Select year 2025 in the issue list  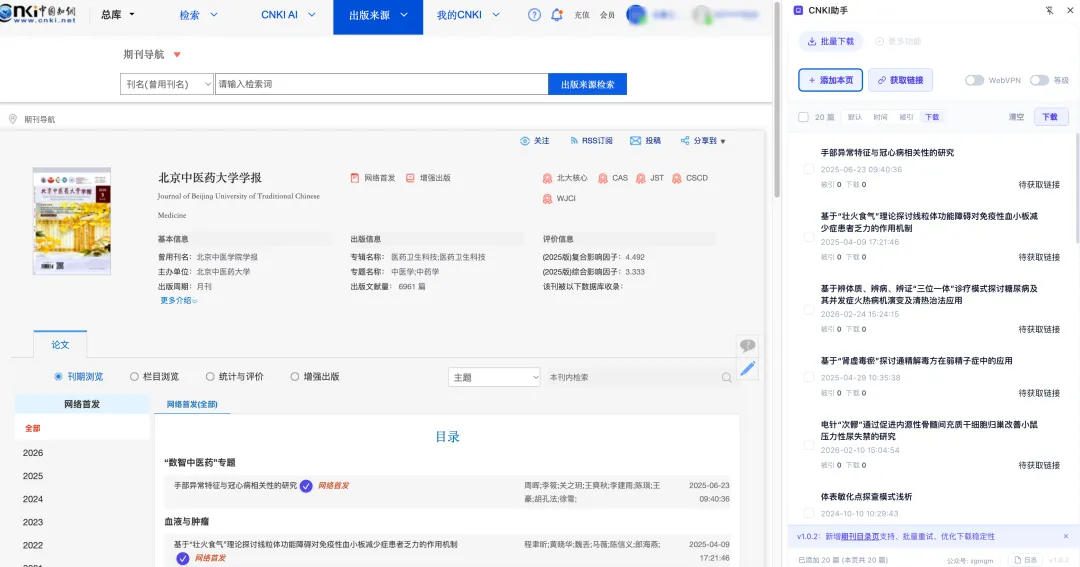(32, 476)
